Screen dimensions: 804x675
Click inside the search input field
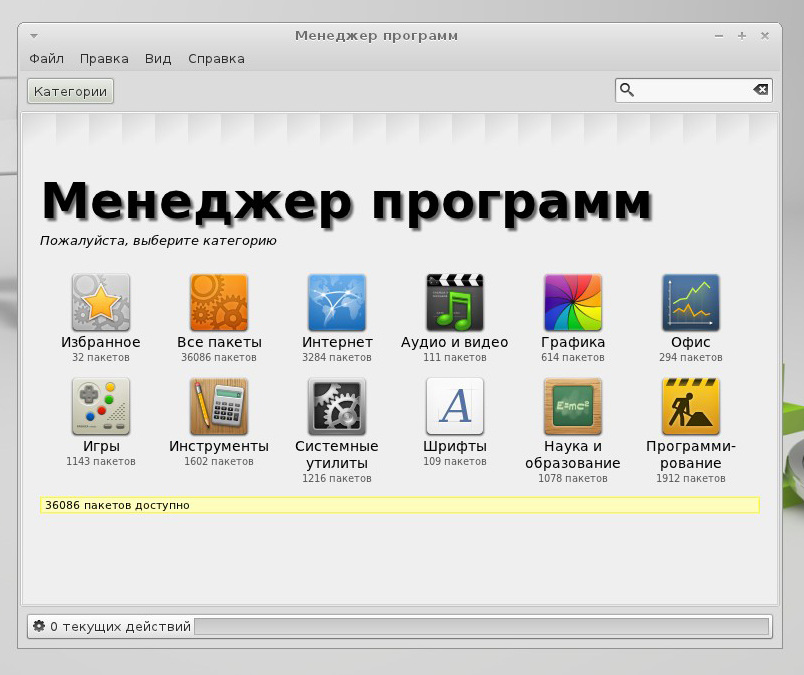[x=693, y=90]
